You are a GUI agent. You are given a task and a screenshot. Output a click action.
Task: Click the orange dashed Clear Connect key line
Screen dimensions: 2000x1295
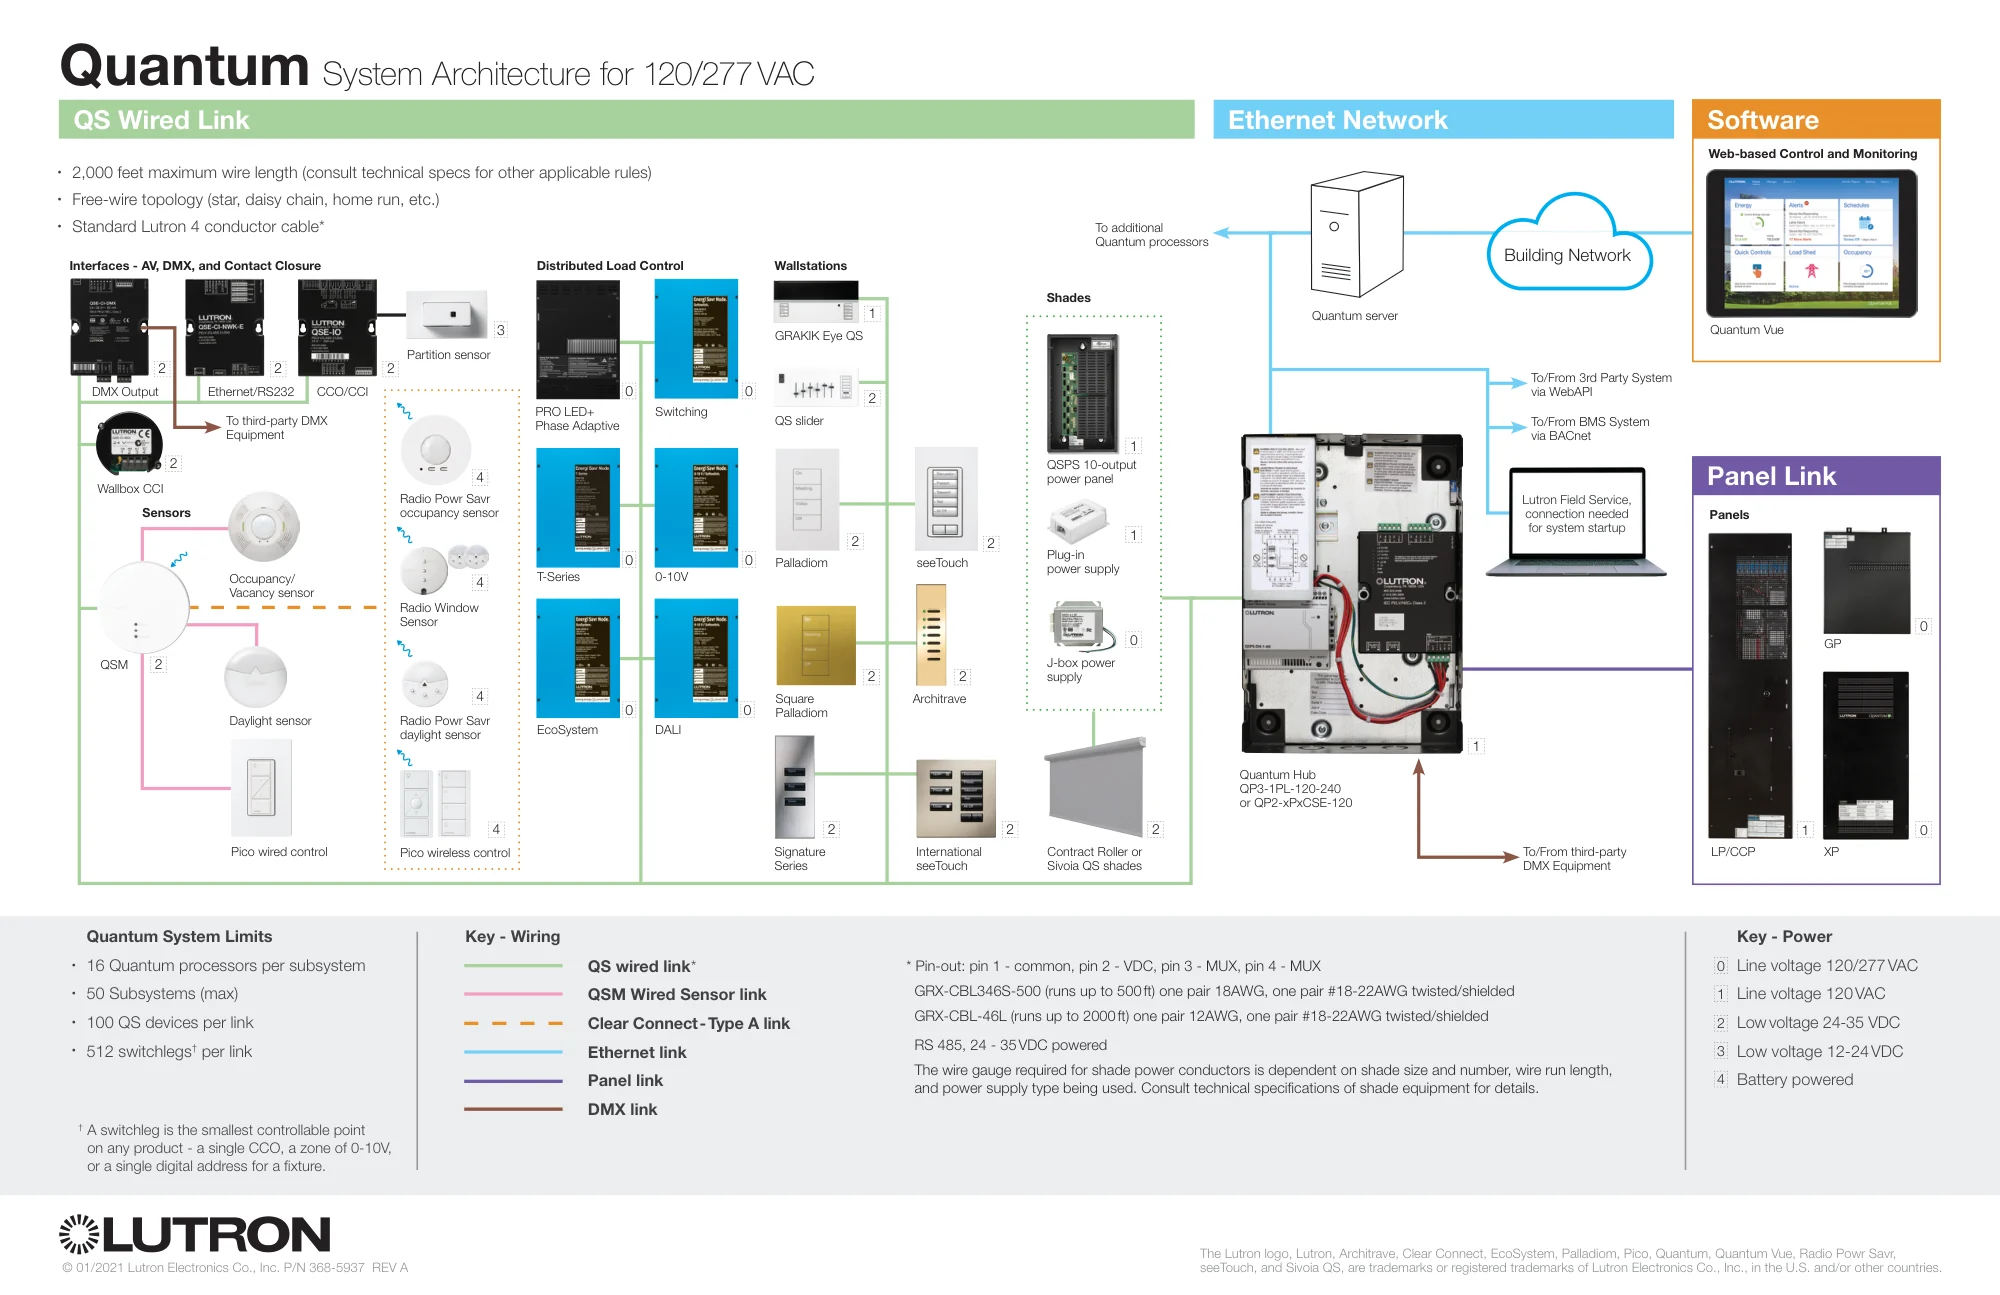coord(513,1023)
